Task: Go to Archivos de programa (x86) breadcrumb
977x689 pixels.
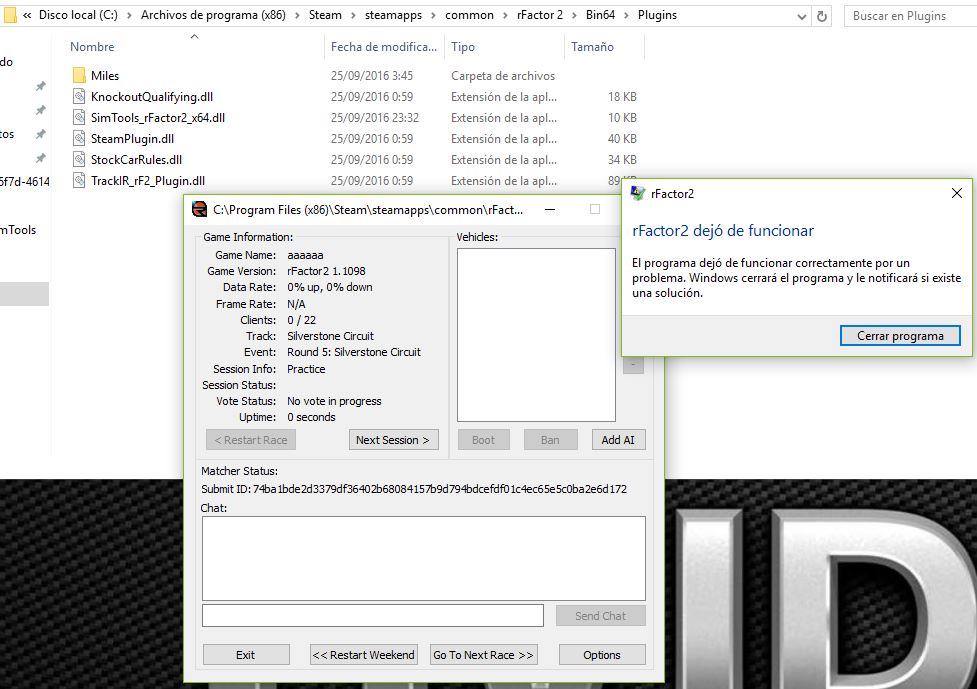Action: (213, 15)
